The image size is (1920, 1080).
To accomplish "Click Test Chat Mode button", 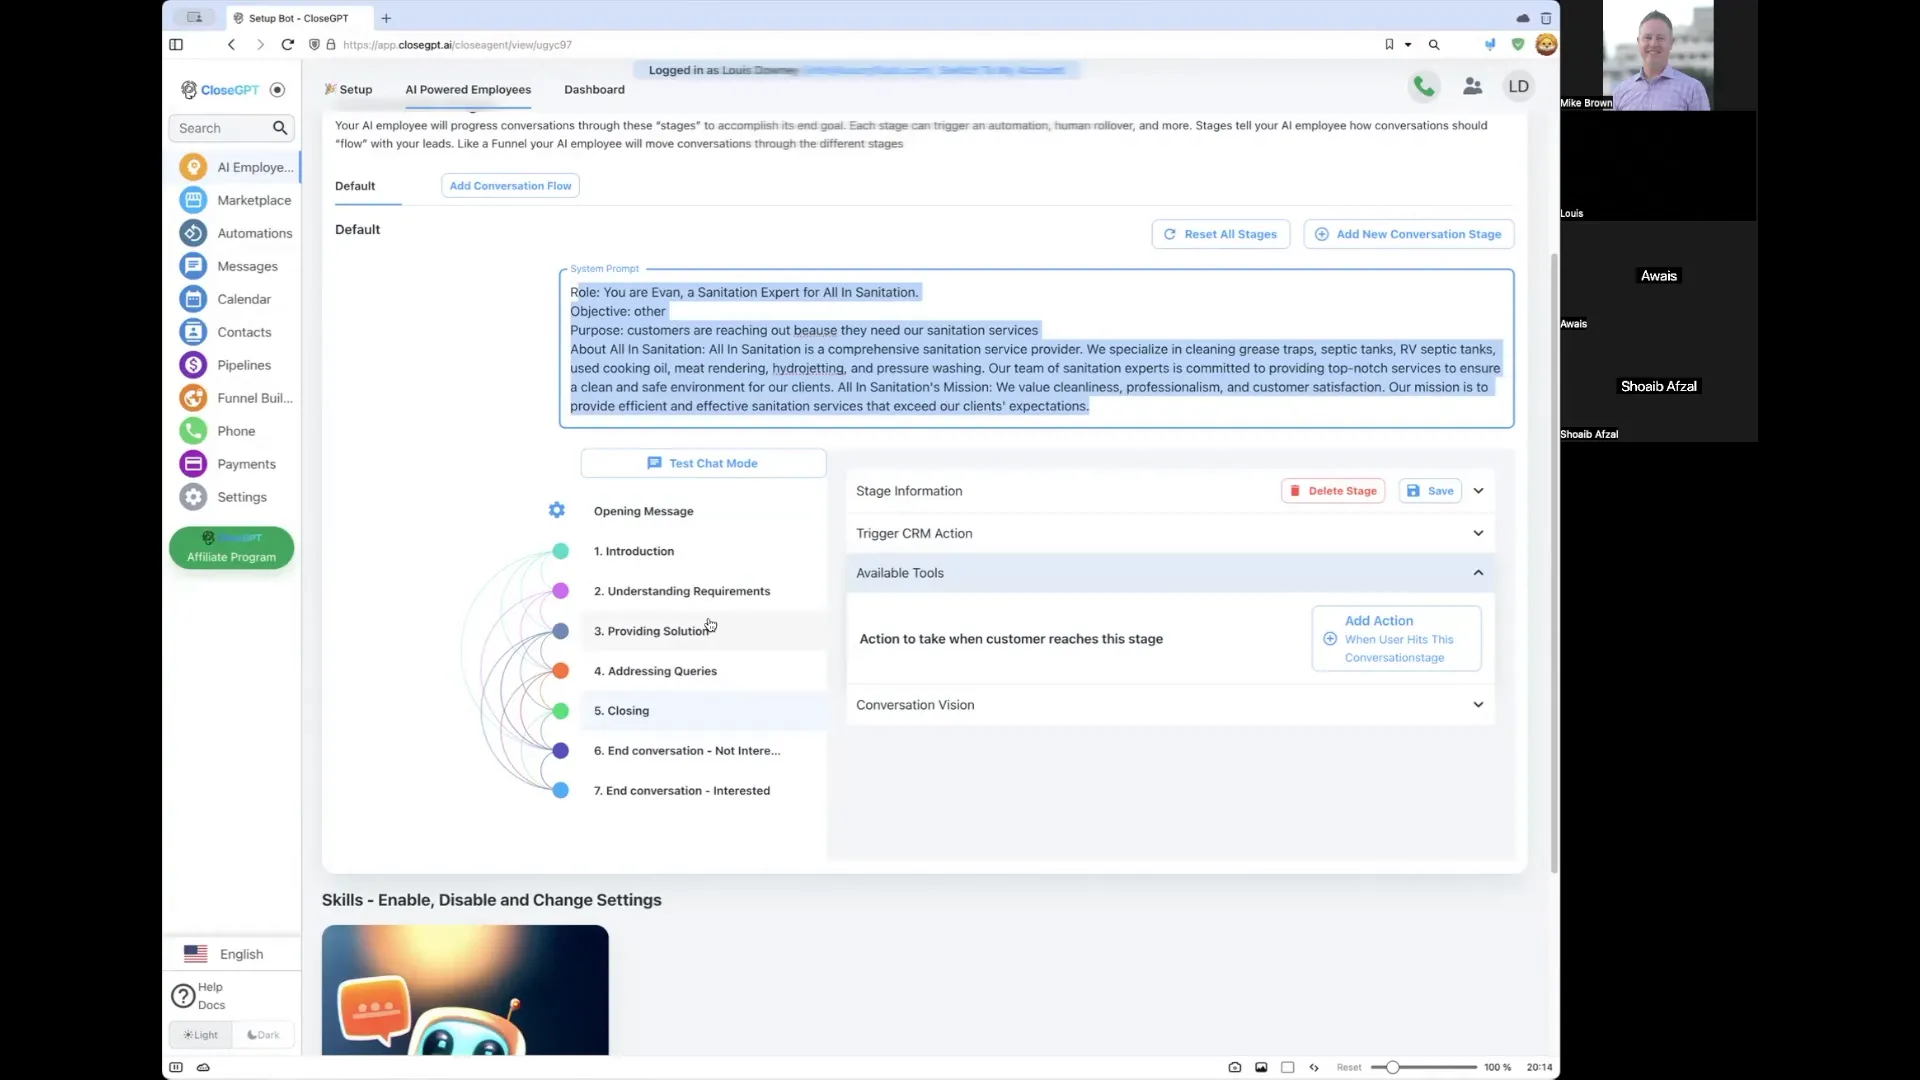I will coord(703,463).
